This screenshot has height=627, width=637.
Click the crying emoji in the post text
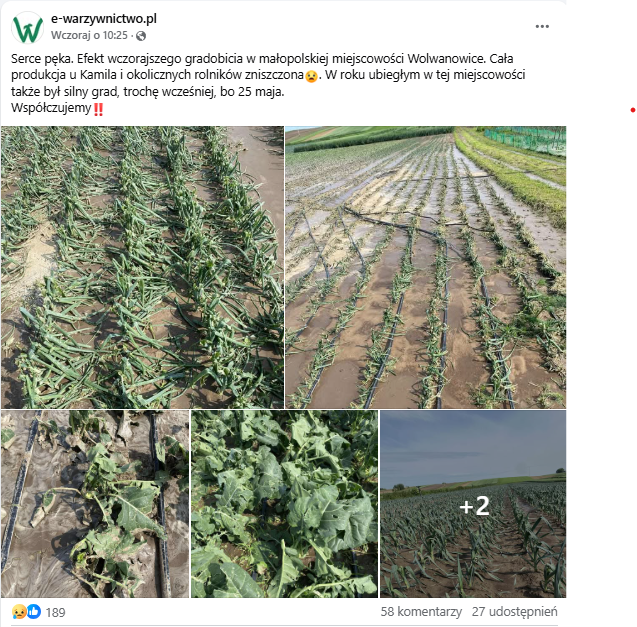pyautogui.click(x=311, y=76)
